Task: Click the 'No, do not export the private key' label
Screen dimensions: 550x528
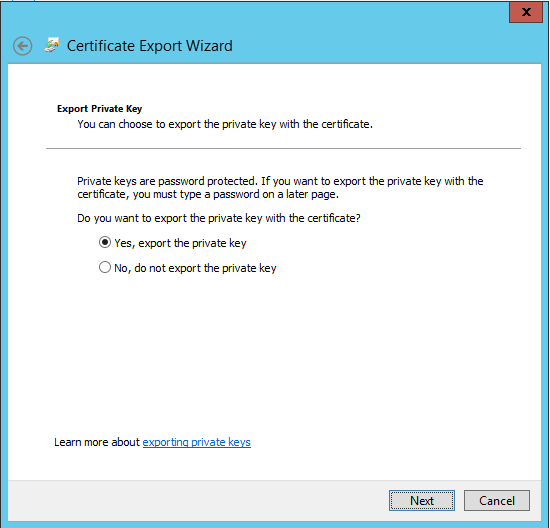Action: 195,268
